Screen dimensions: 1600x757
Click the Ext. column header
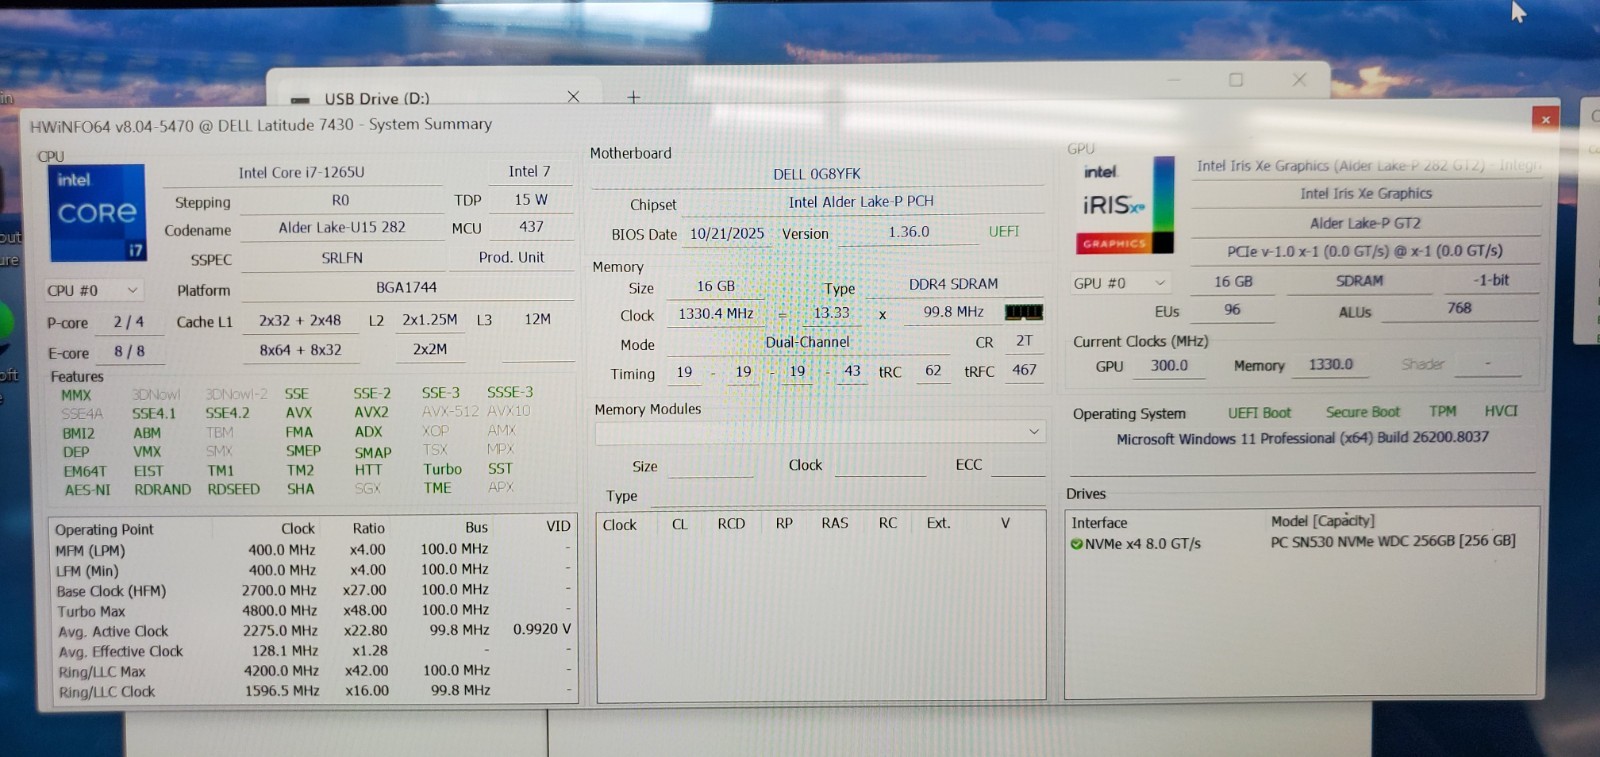(938, 523)
